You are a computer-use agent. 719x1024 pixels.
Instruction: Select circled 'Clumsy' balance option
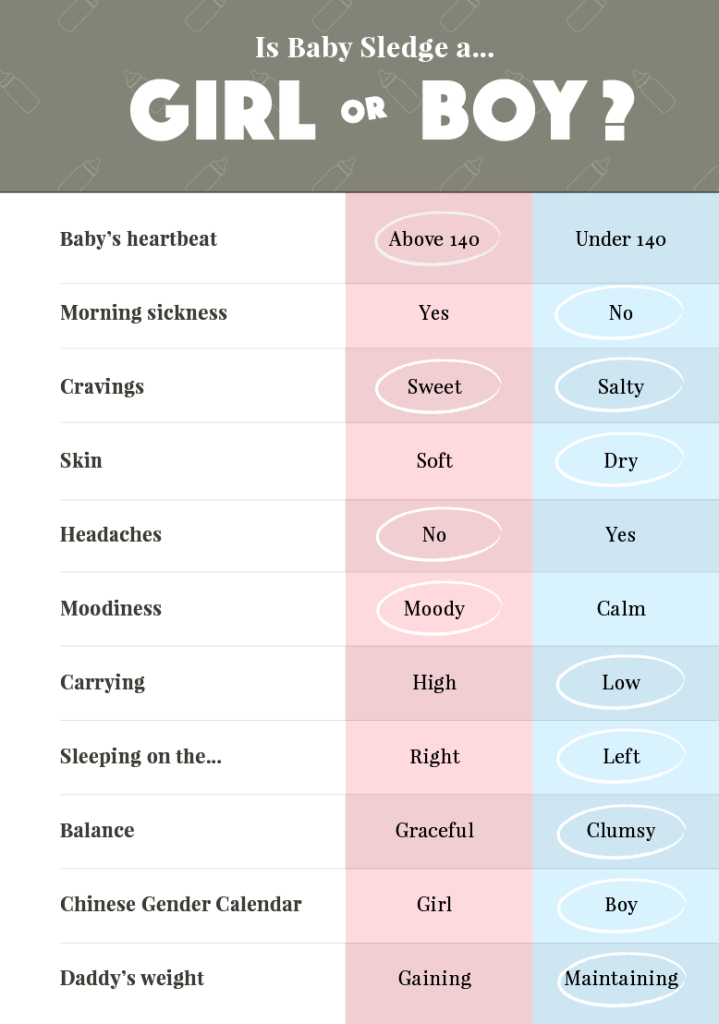point(621,831)
